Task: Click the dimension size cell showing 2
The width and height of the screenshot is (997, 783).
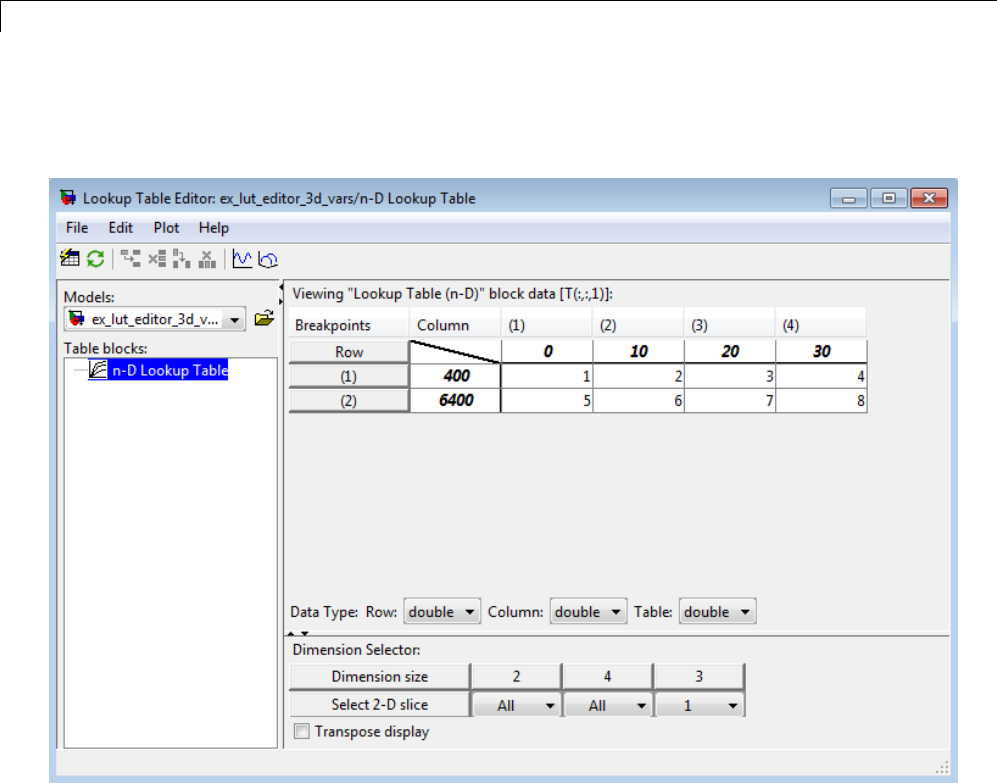Action: tap(516, 676)
